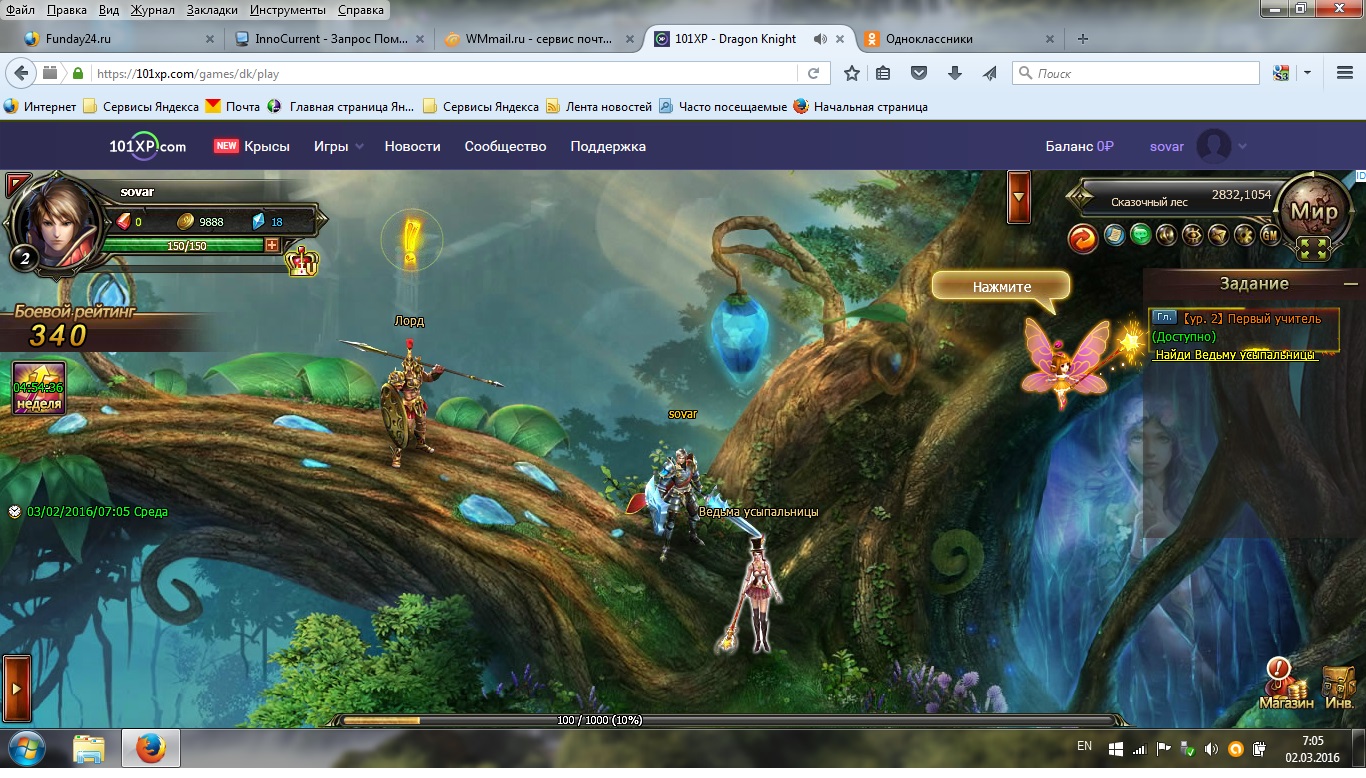
Task: Open the blue scroll icon near minimap
Action: pyautogui.click(x=1114, y=236)
